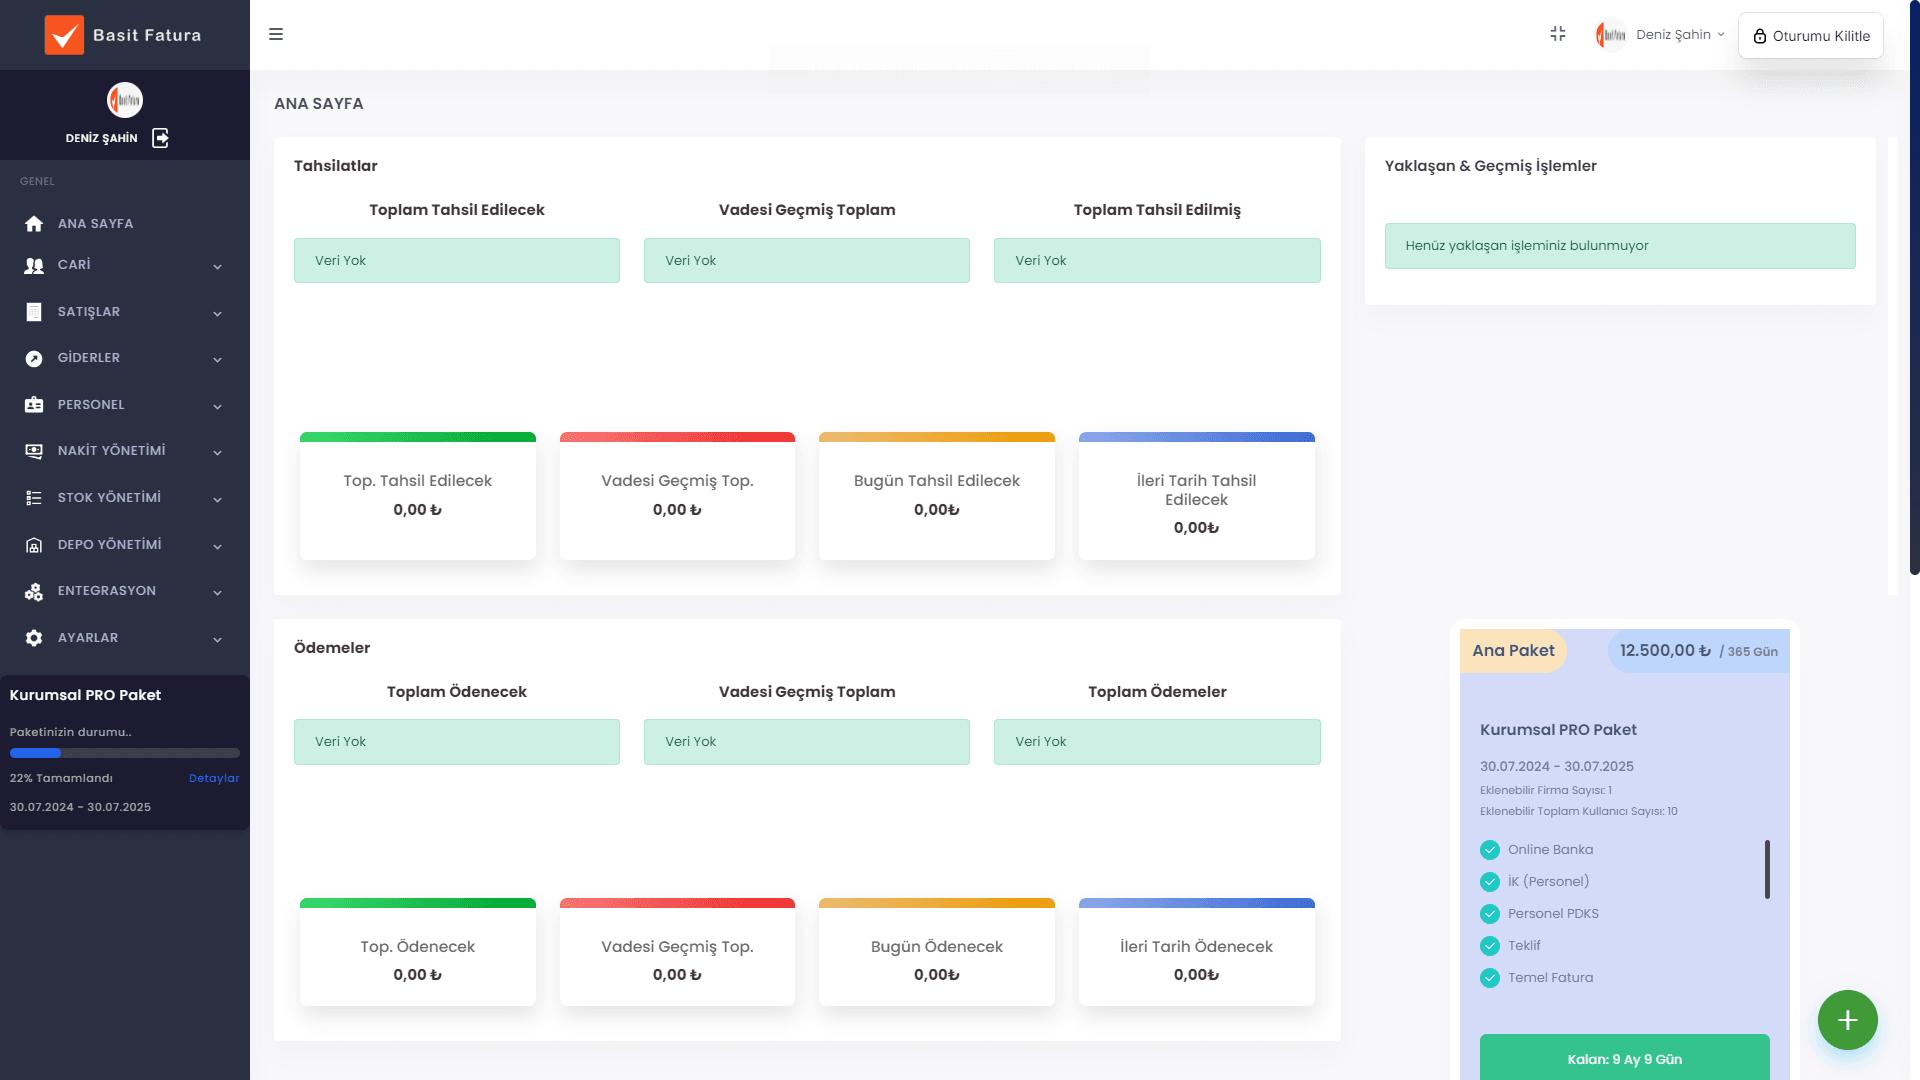The image size is (1920, 1080).
Task: Click the Satışlar invoice icon
Action: tap(34, 312)
